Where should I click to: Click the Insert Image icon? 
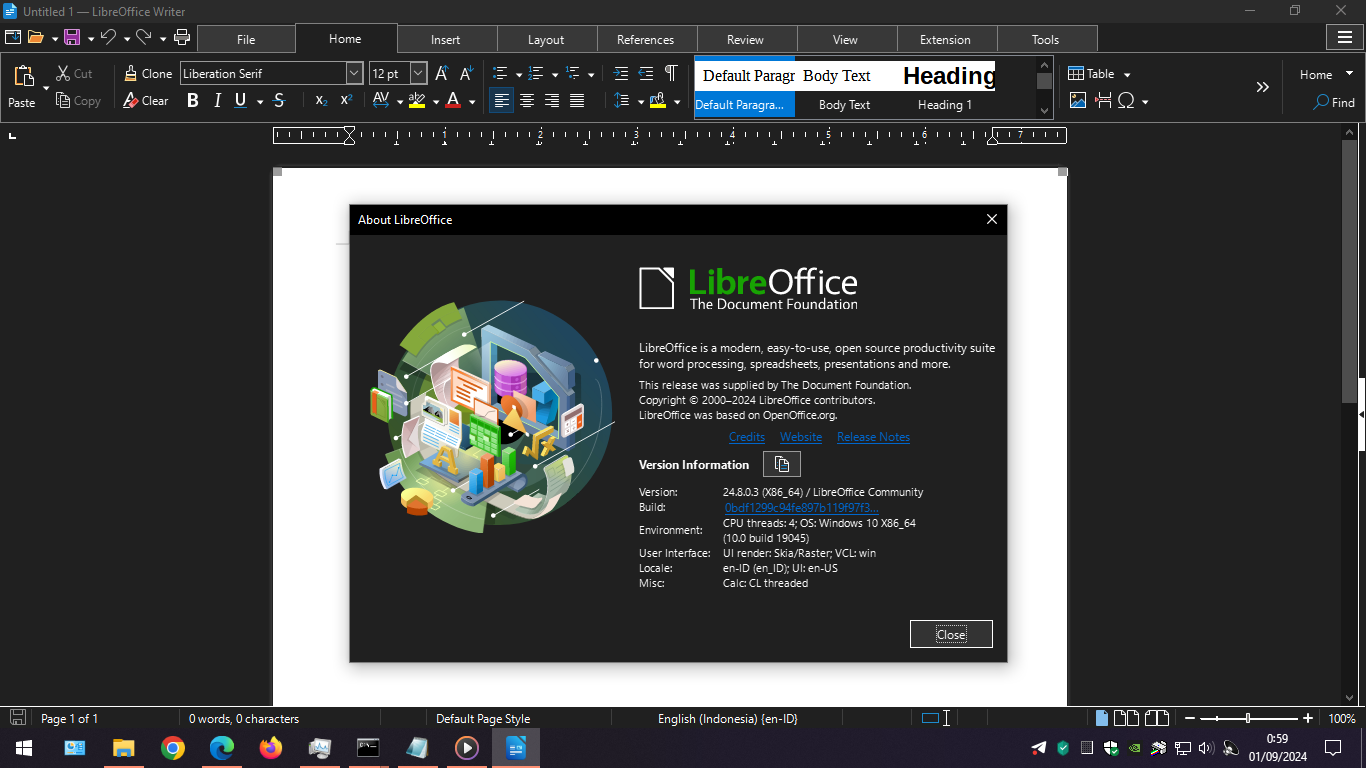tap(1077, 100)
